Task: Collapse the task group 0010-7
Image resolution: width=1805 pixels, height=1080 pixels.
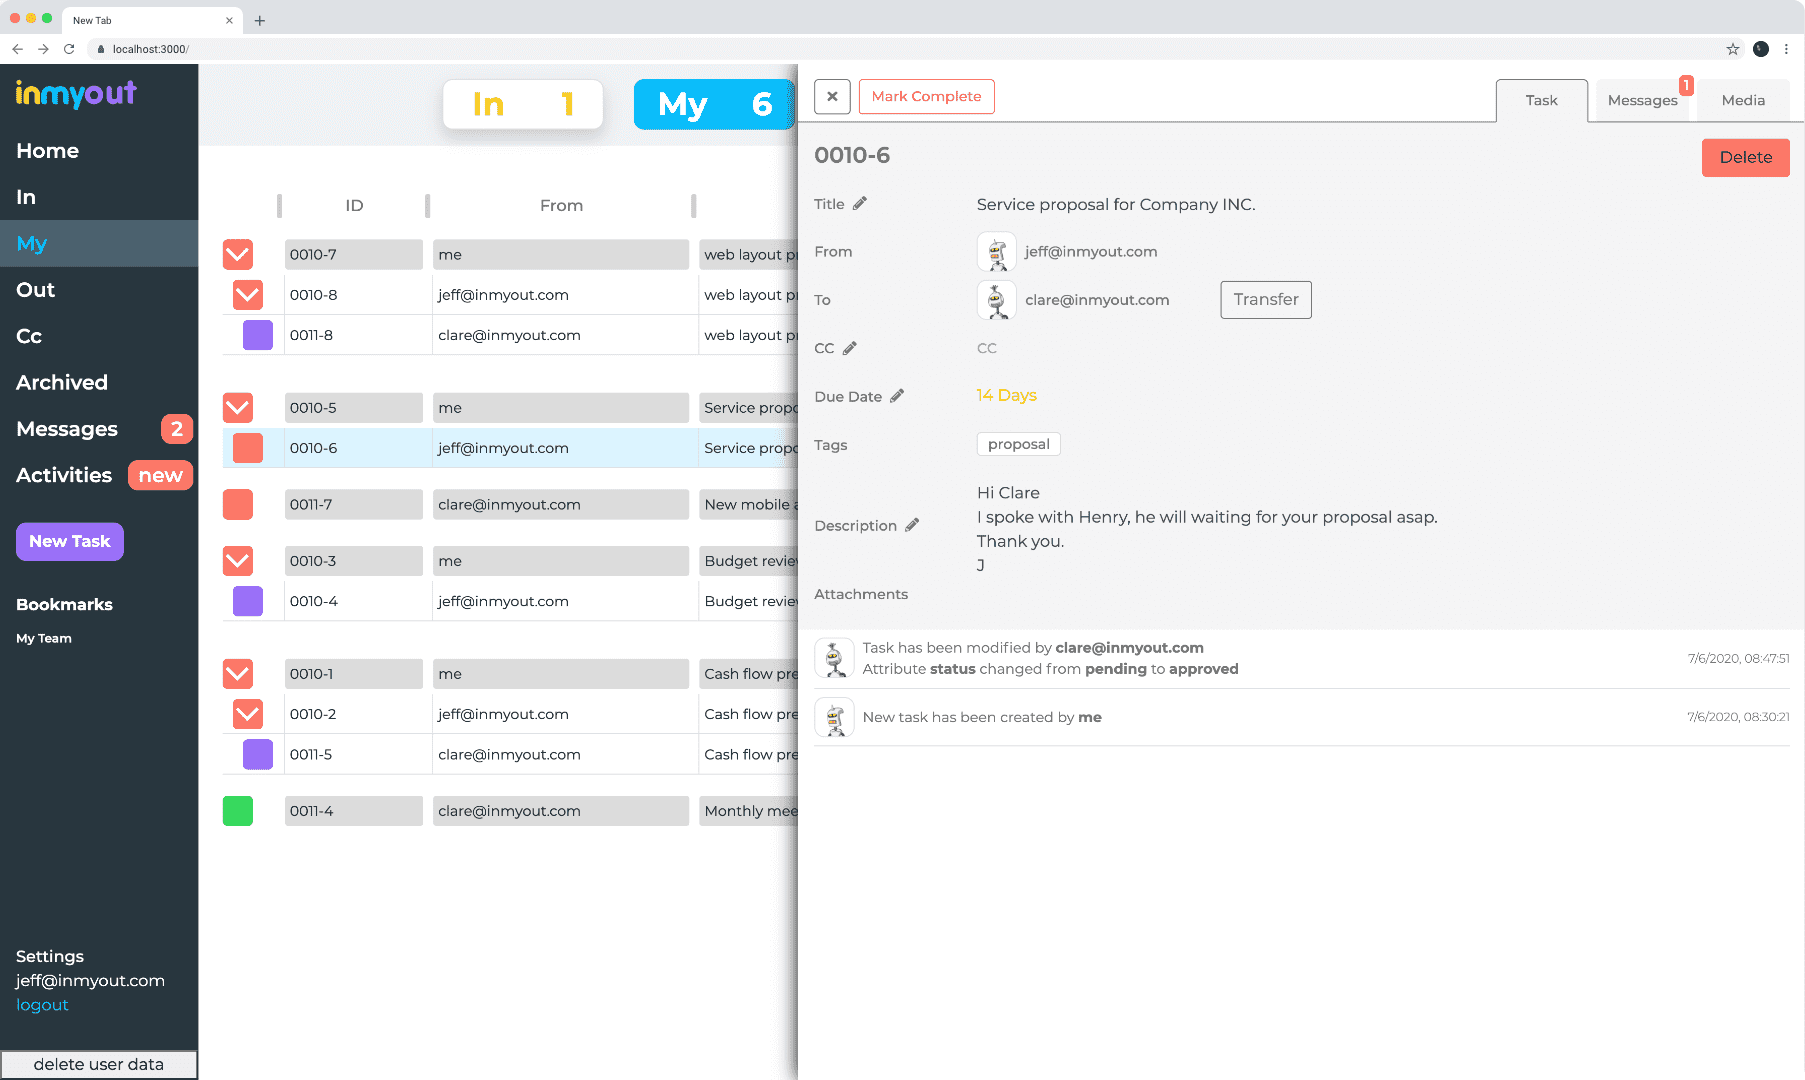Action: coord(238,255)
